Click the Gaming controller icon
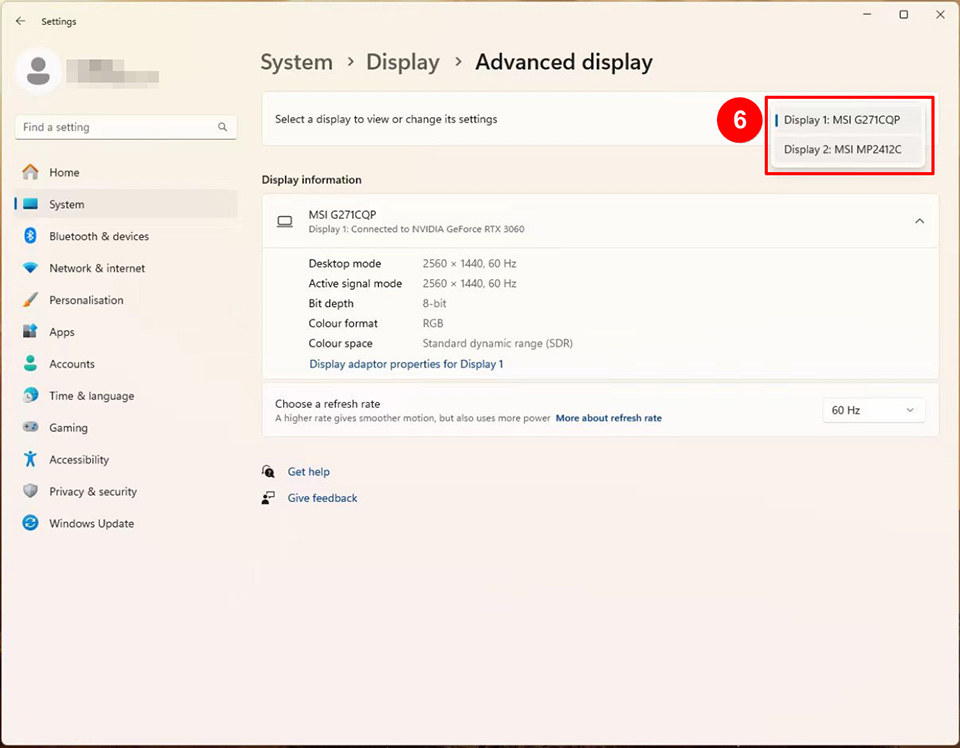 coord(30,427)
